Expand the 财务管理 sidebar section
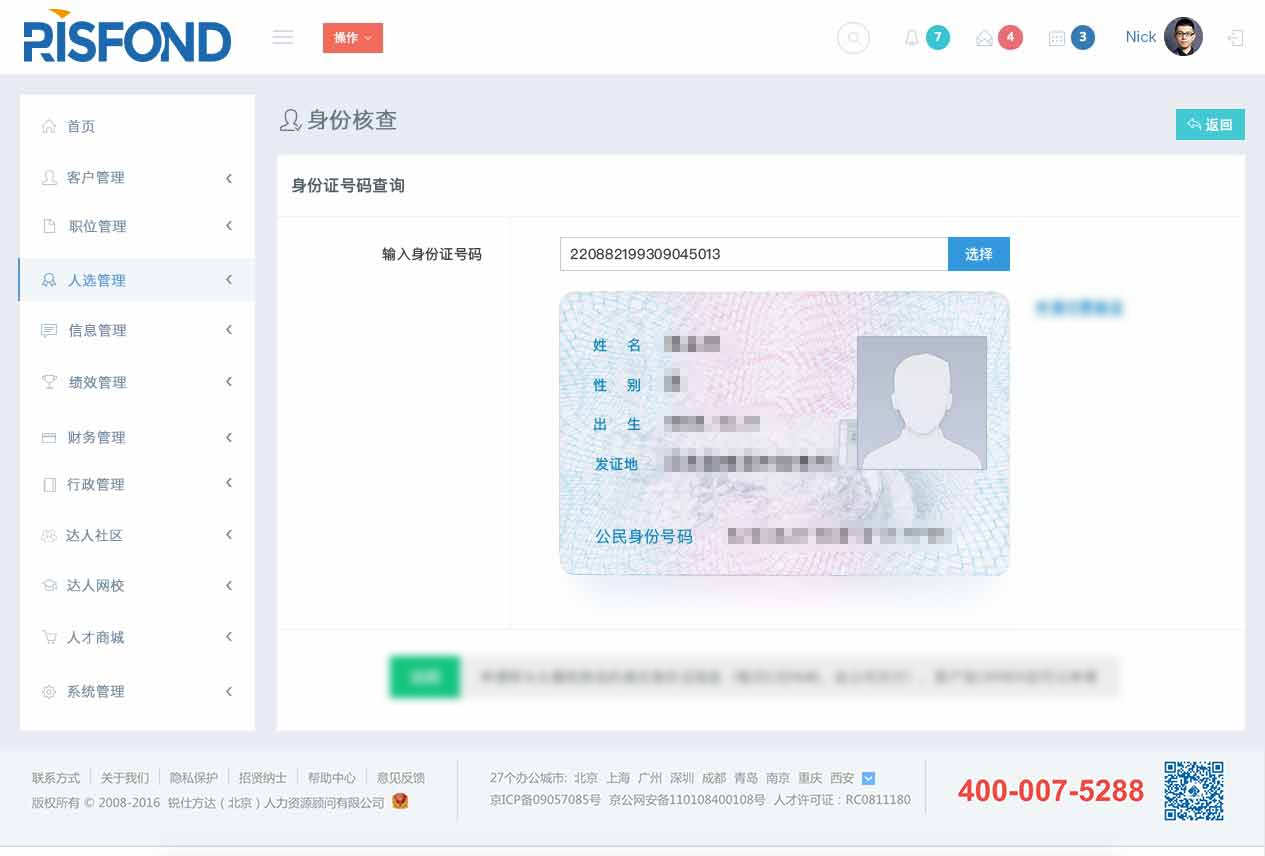Image resolution: width=1265 pixels, height=856 pixels. (136, 438)
